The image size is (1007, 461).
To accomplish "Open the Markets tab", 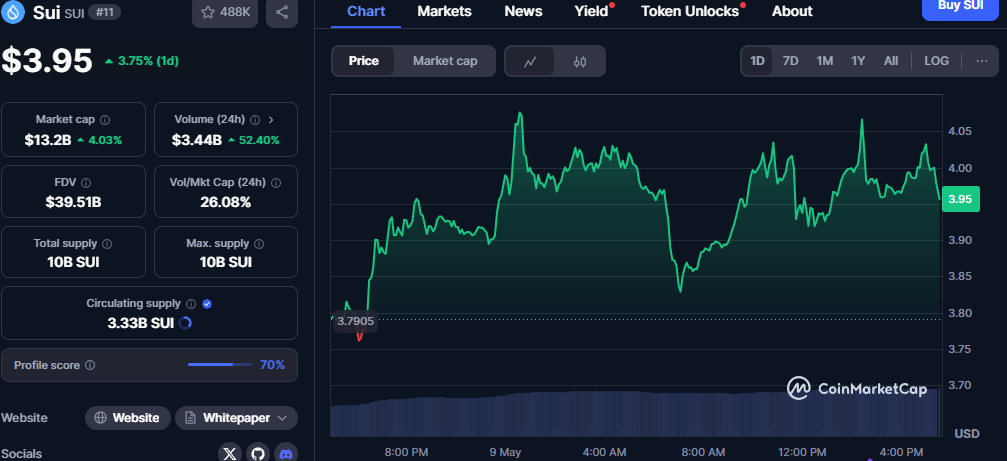I will coord(444,12).
